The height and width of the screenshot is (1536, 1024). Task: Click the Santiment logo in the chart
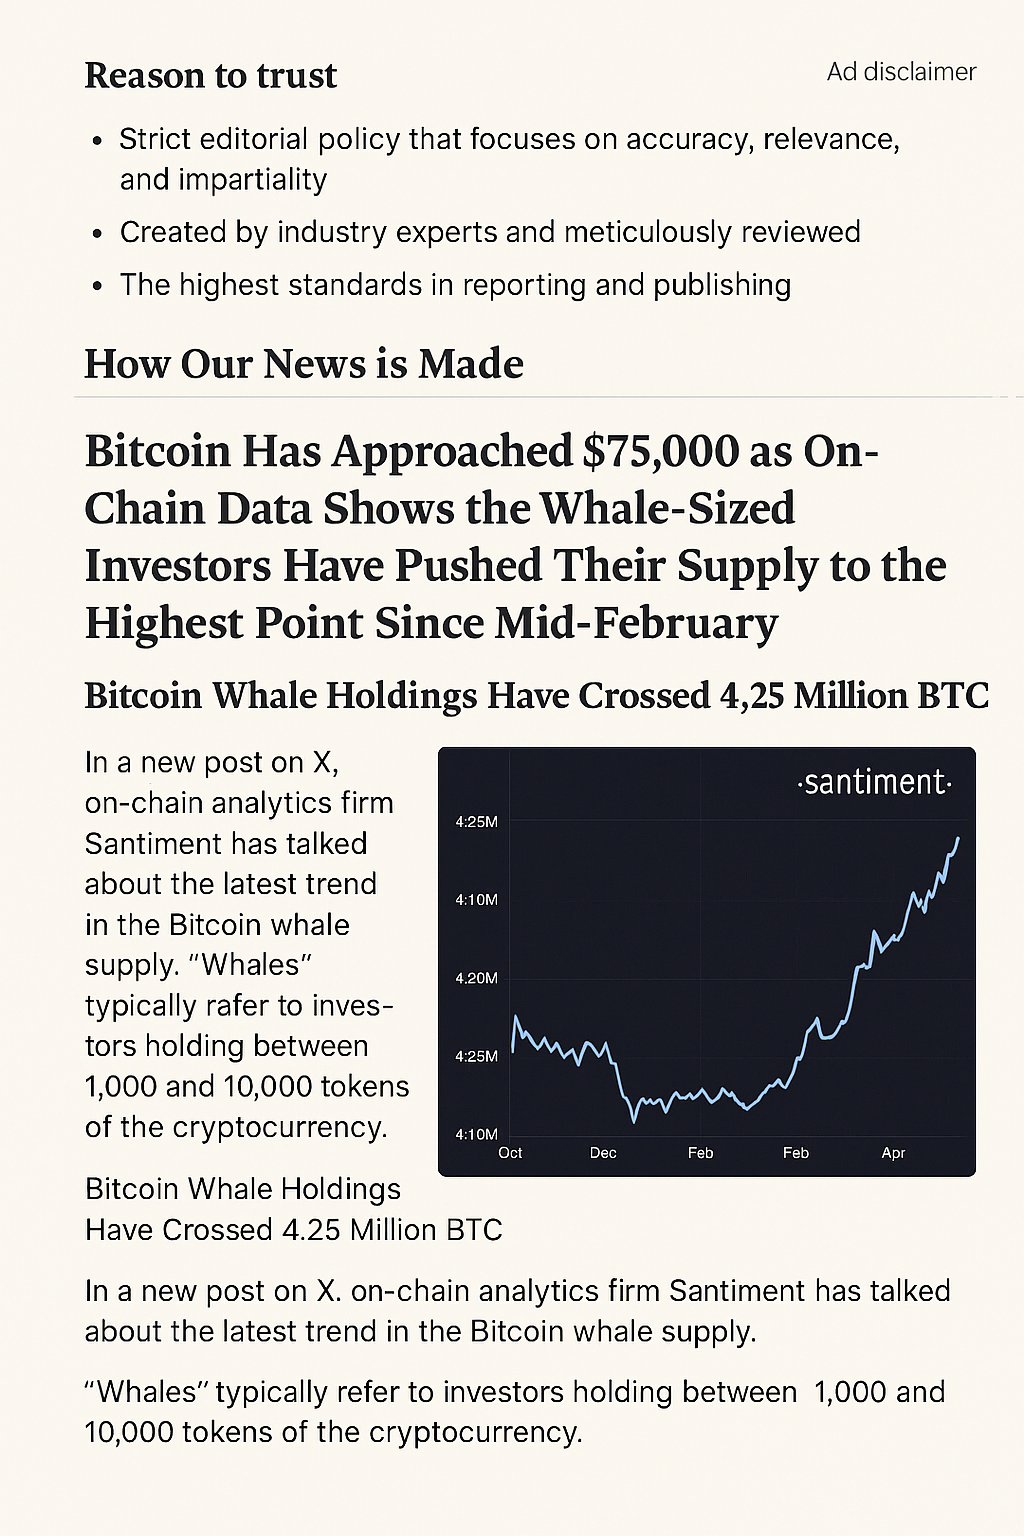(x=874, y=782)
